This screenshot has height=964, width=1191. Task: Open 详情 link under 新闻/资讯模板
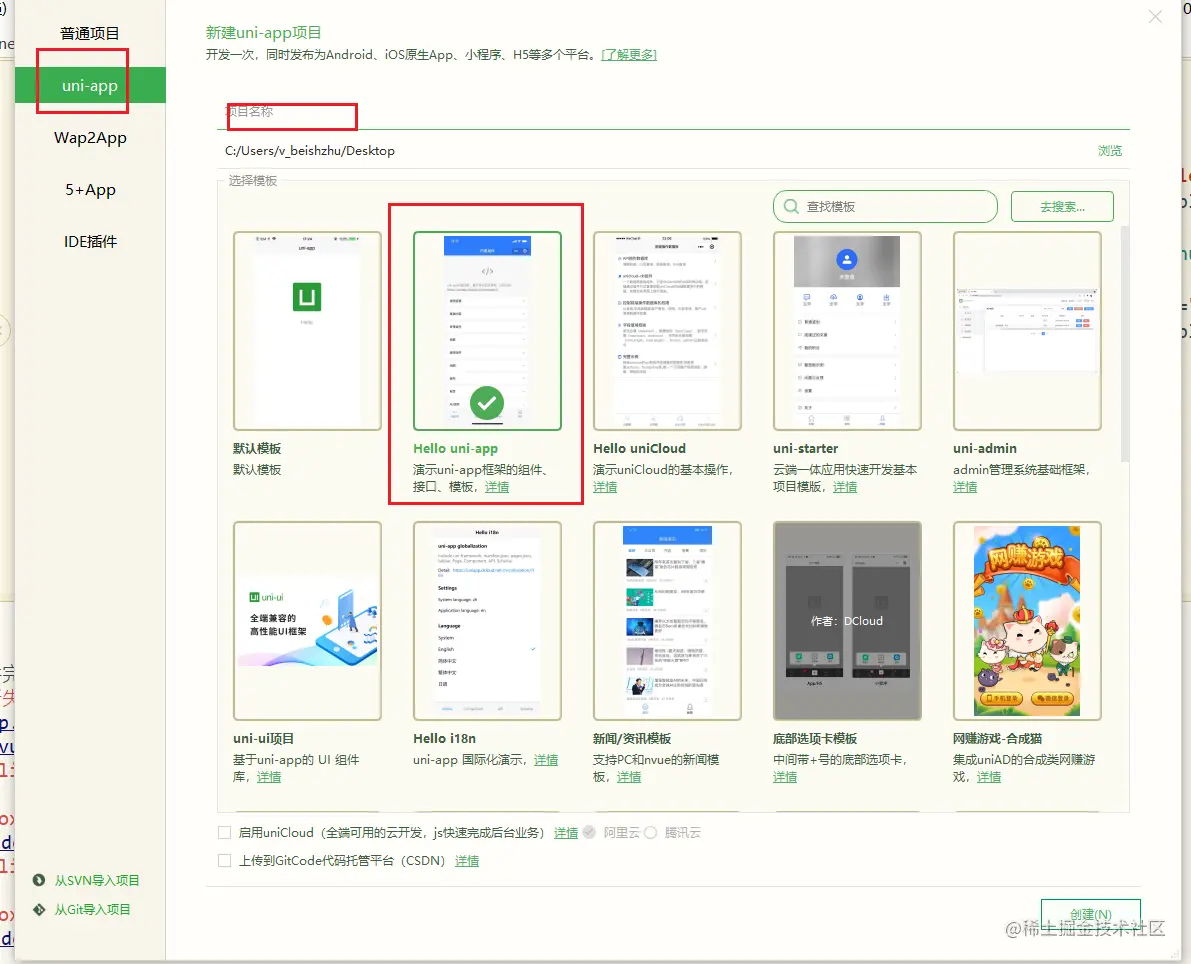pyautogui.click(x=628, y=777)
